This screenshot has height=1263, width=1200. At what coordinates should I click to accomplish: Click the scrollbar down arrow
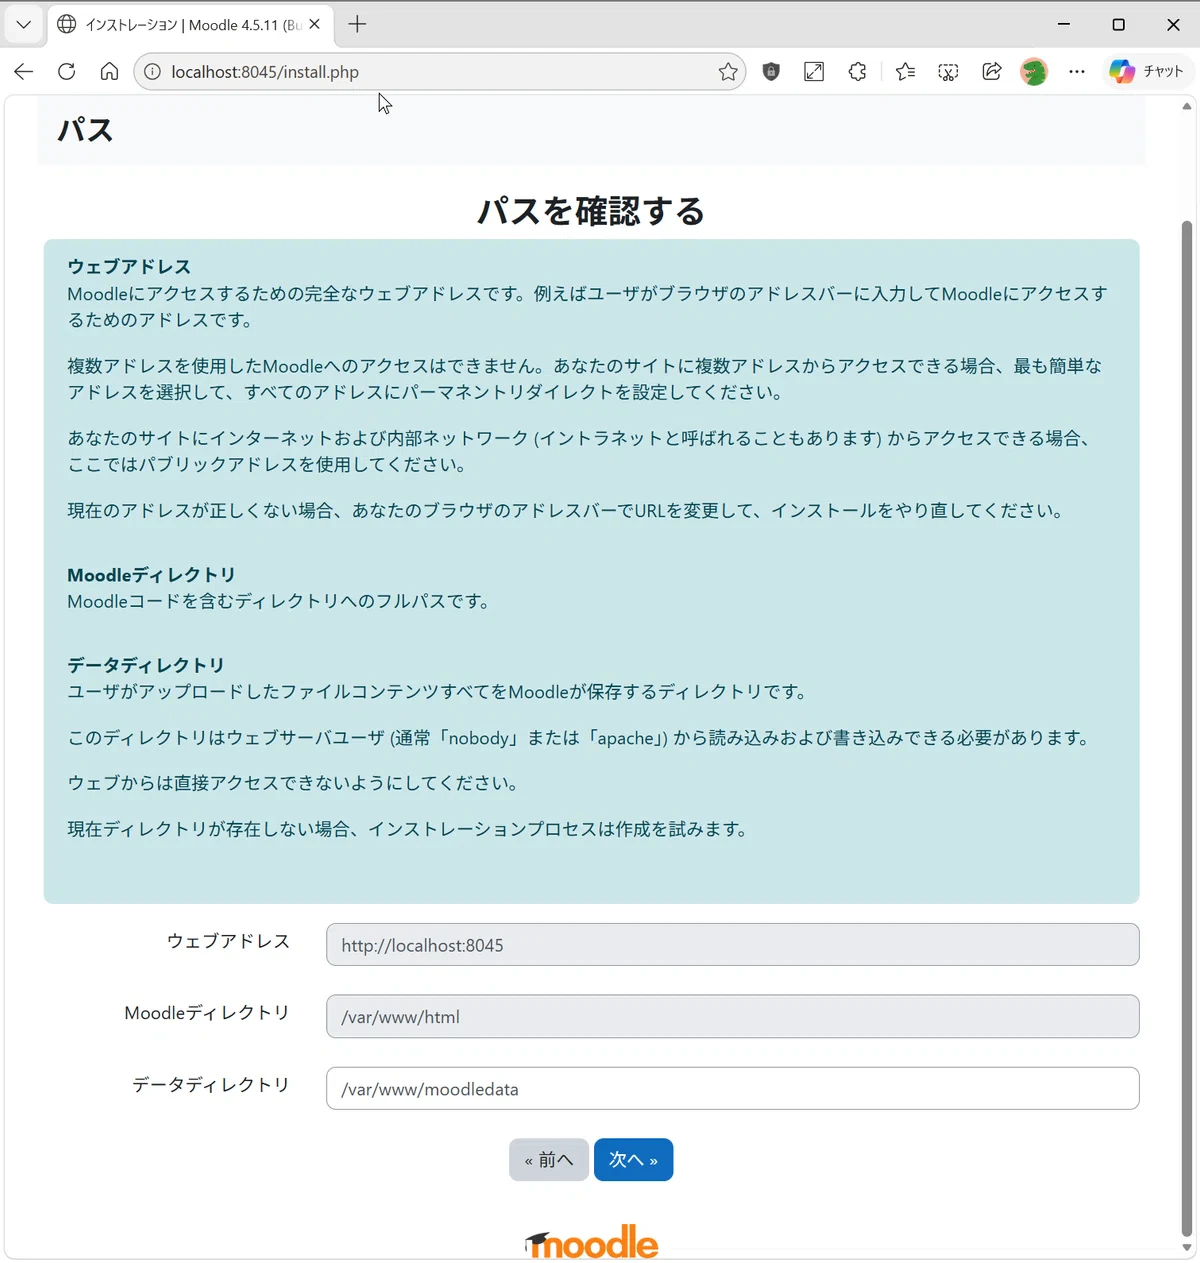click(x=1187, y=1249)
